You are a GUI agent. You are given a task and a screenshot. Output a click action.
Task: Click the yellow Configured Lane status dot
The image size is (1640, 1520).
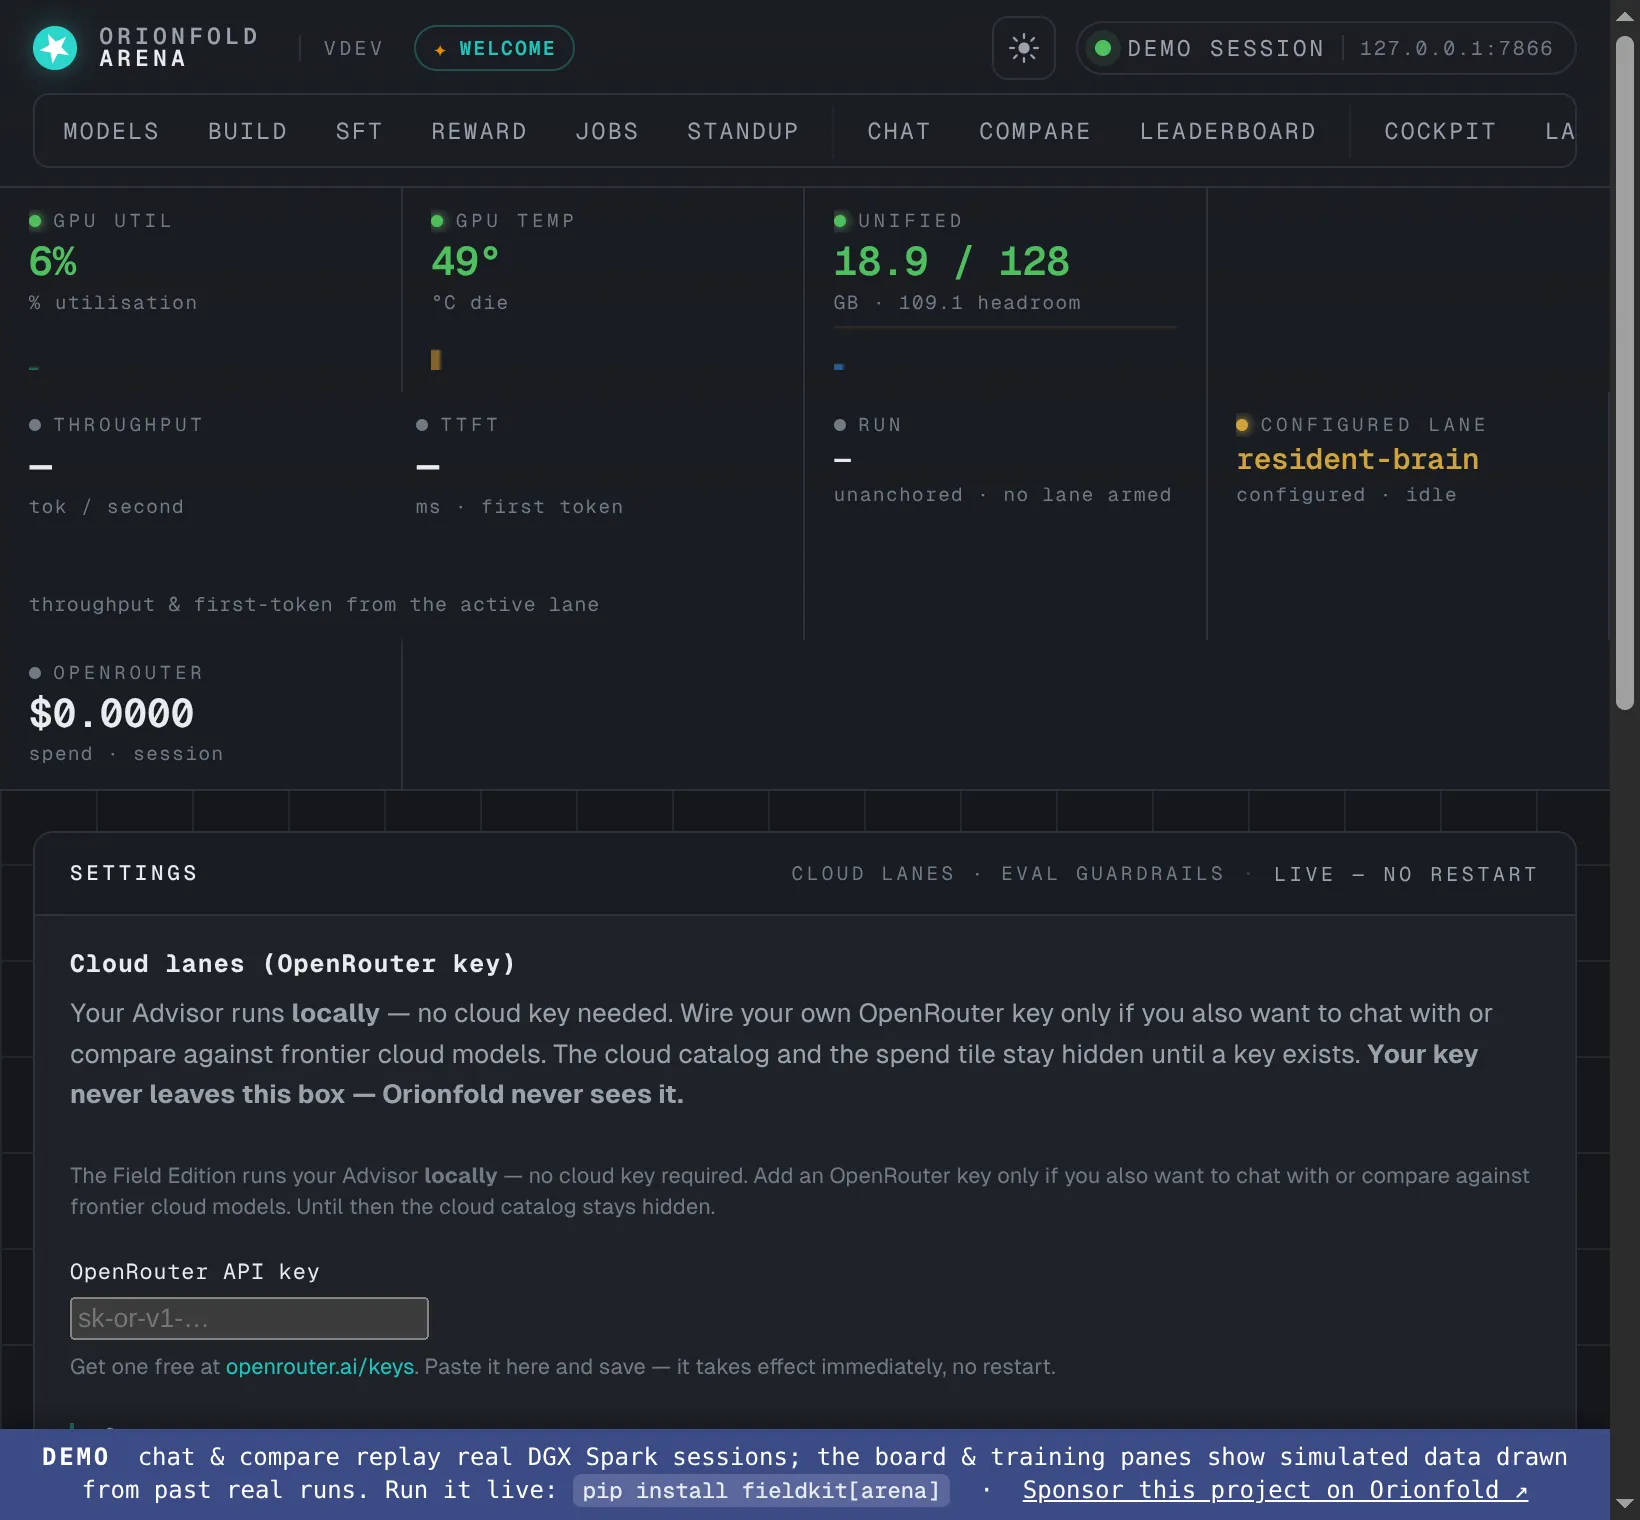(x=1242, y=425)
